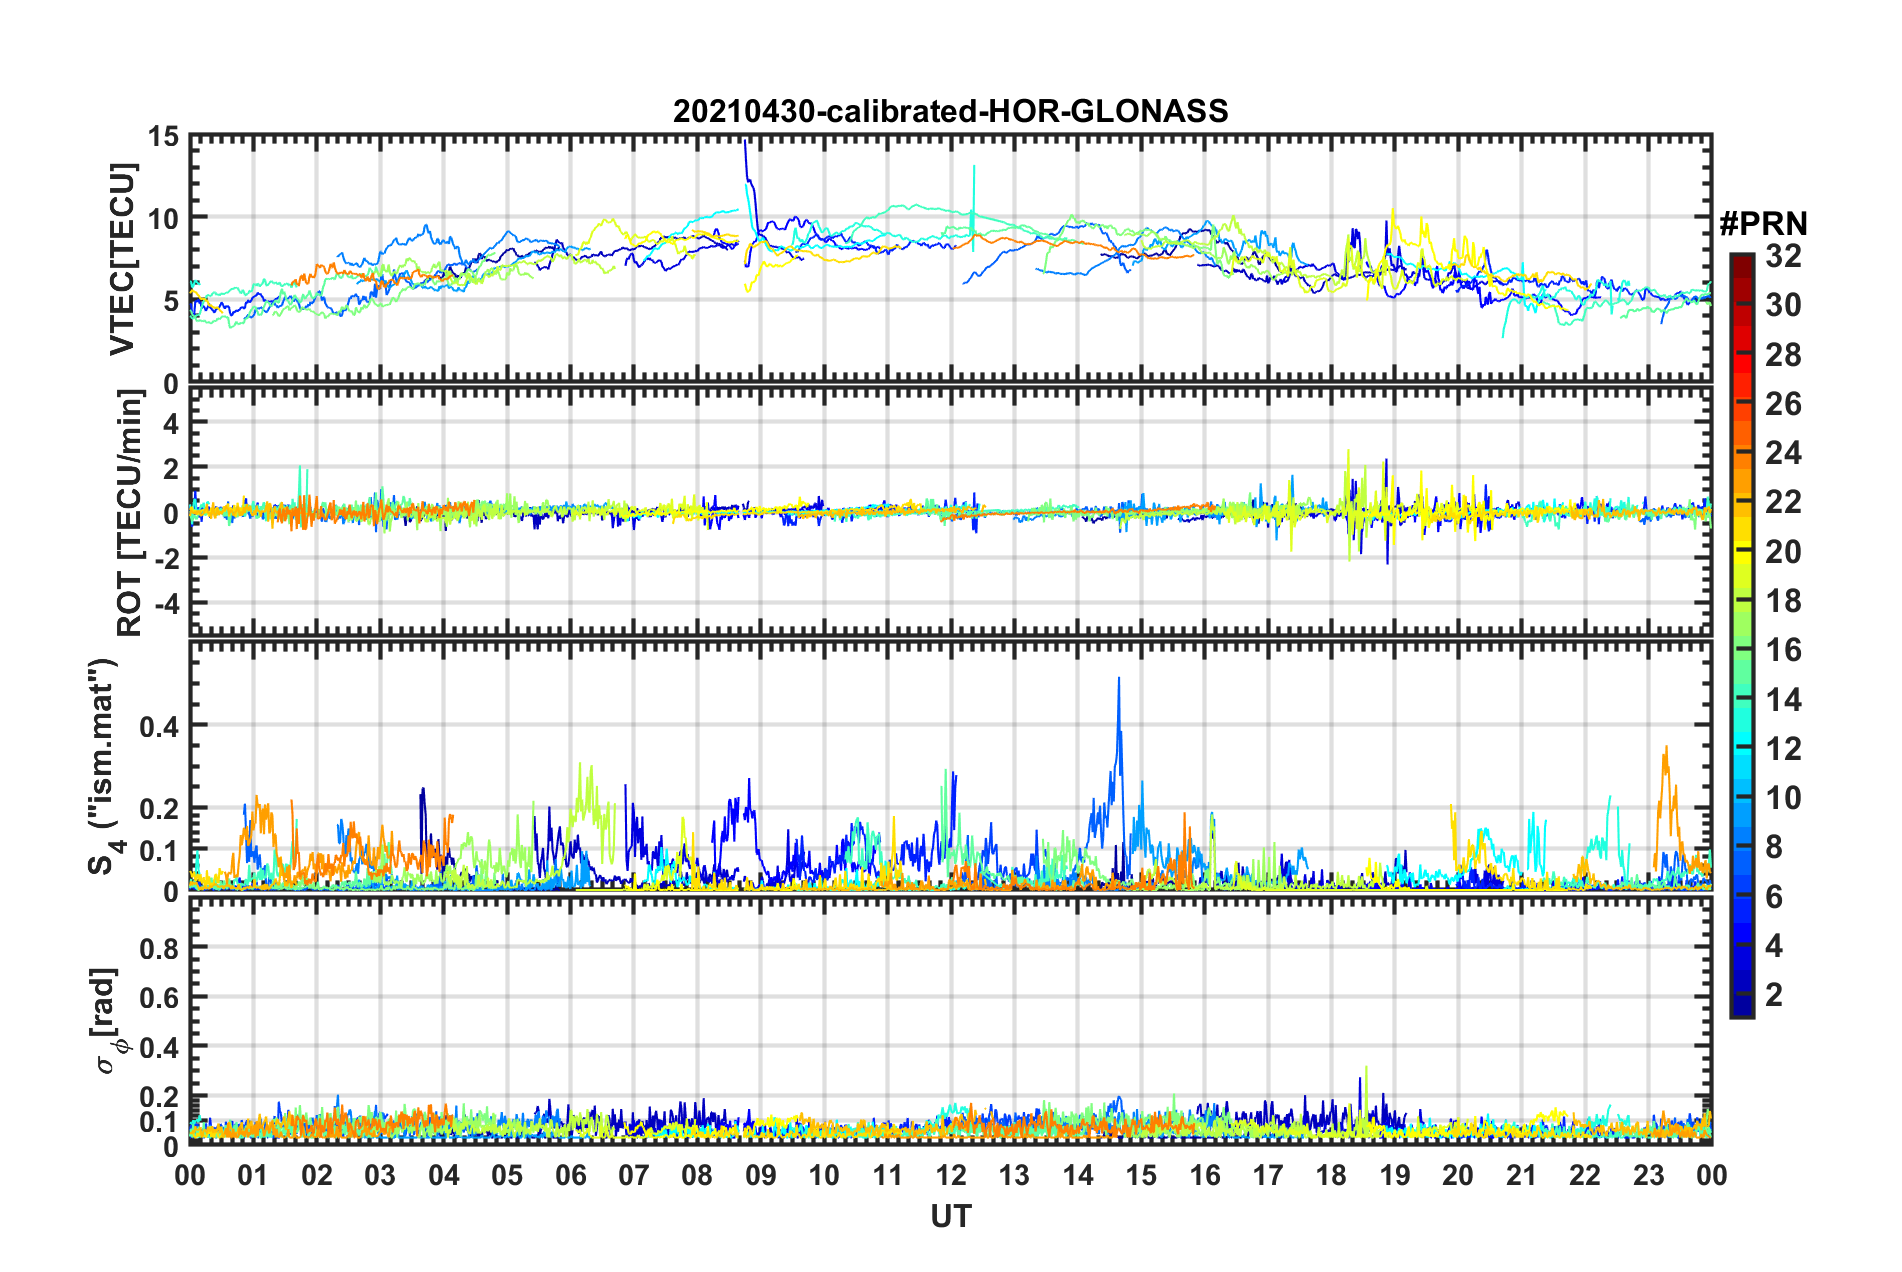Click UT axis tick label 15

[x=1141, y=1175]
